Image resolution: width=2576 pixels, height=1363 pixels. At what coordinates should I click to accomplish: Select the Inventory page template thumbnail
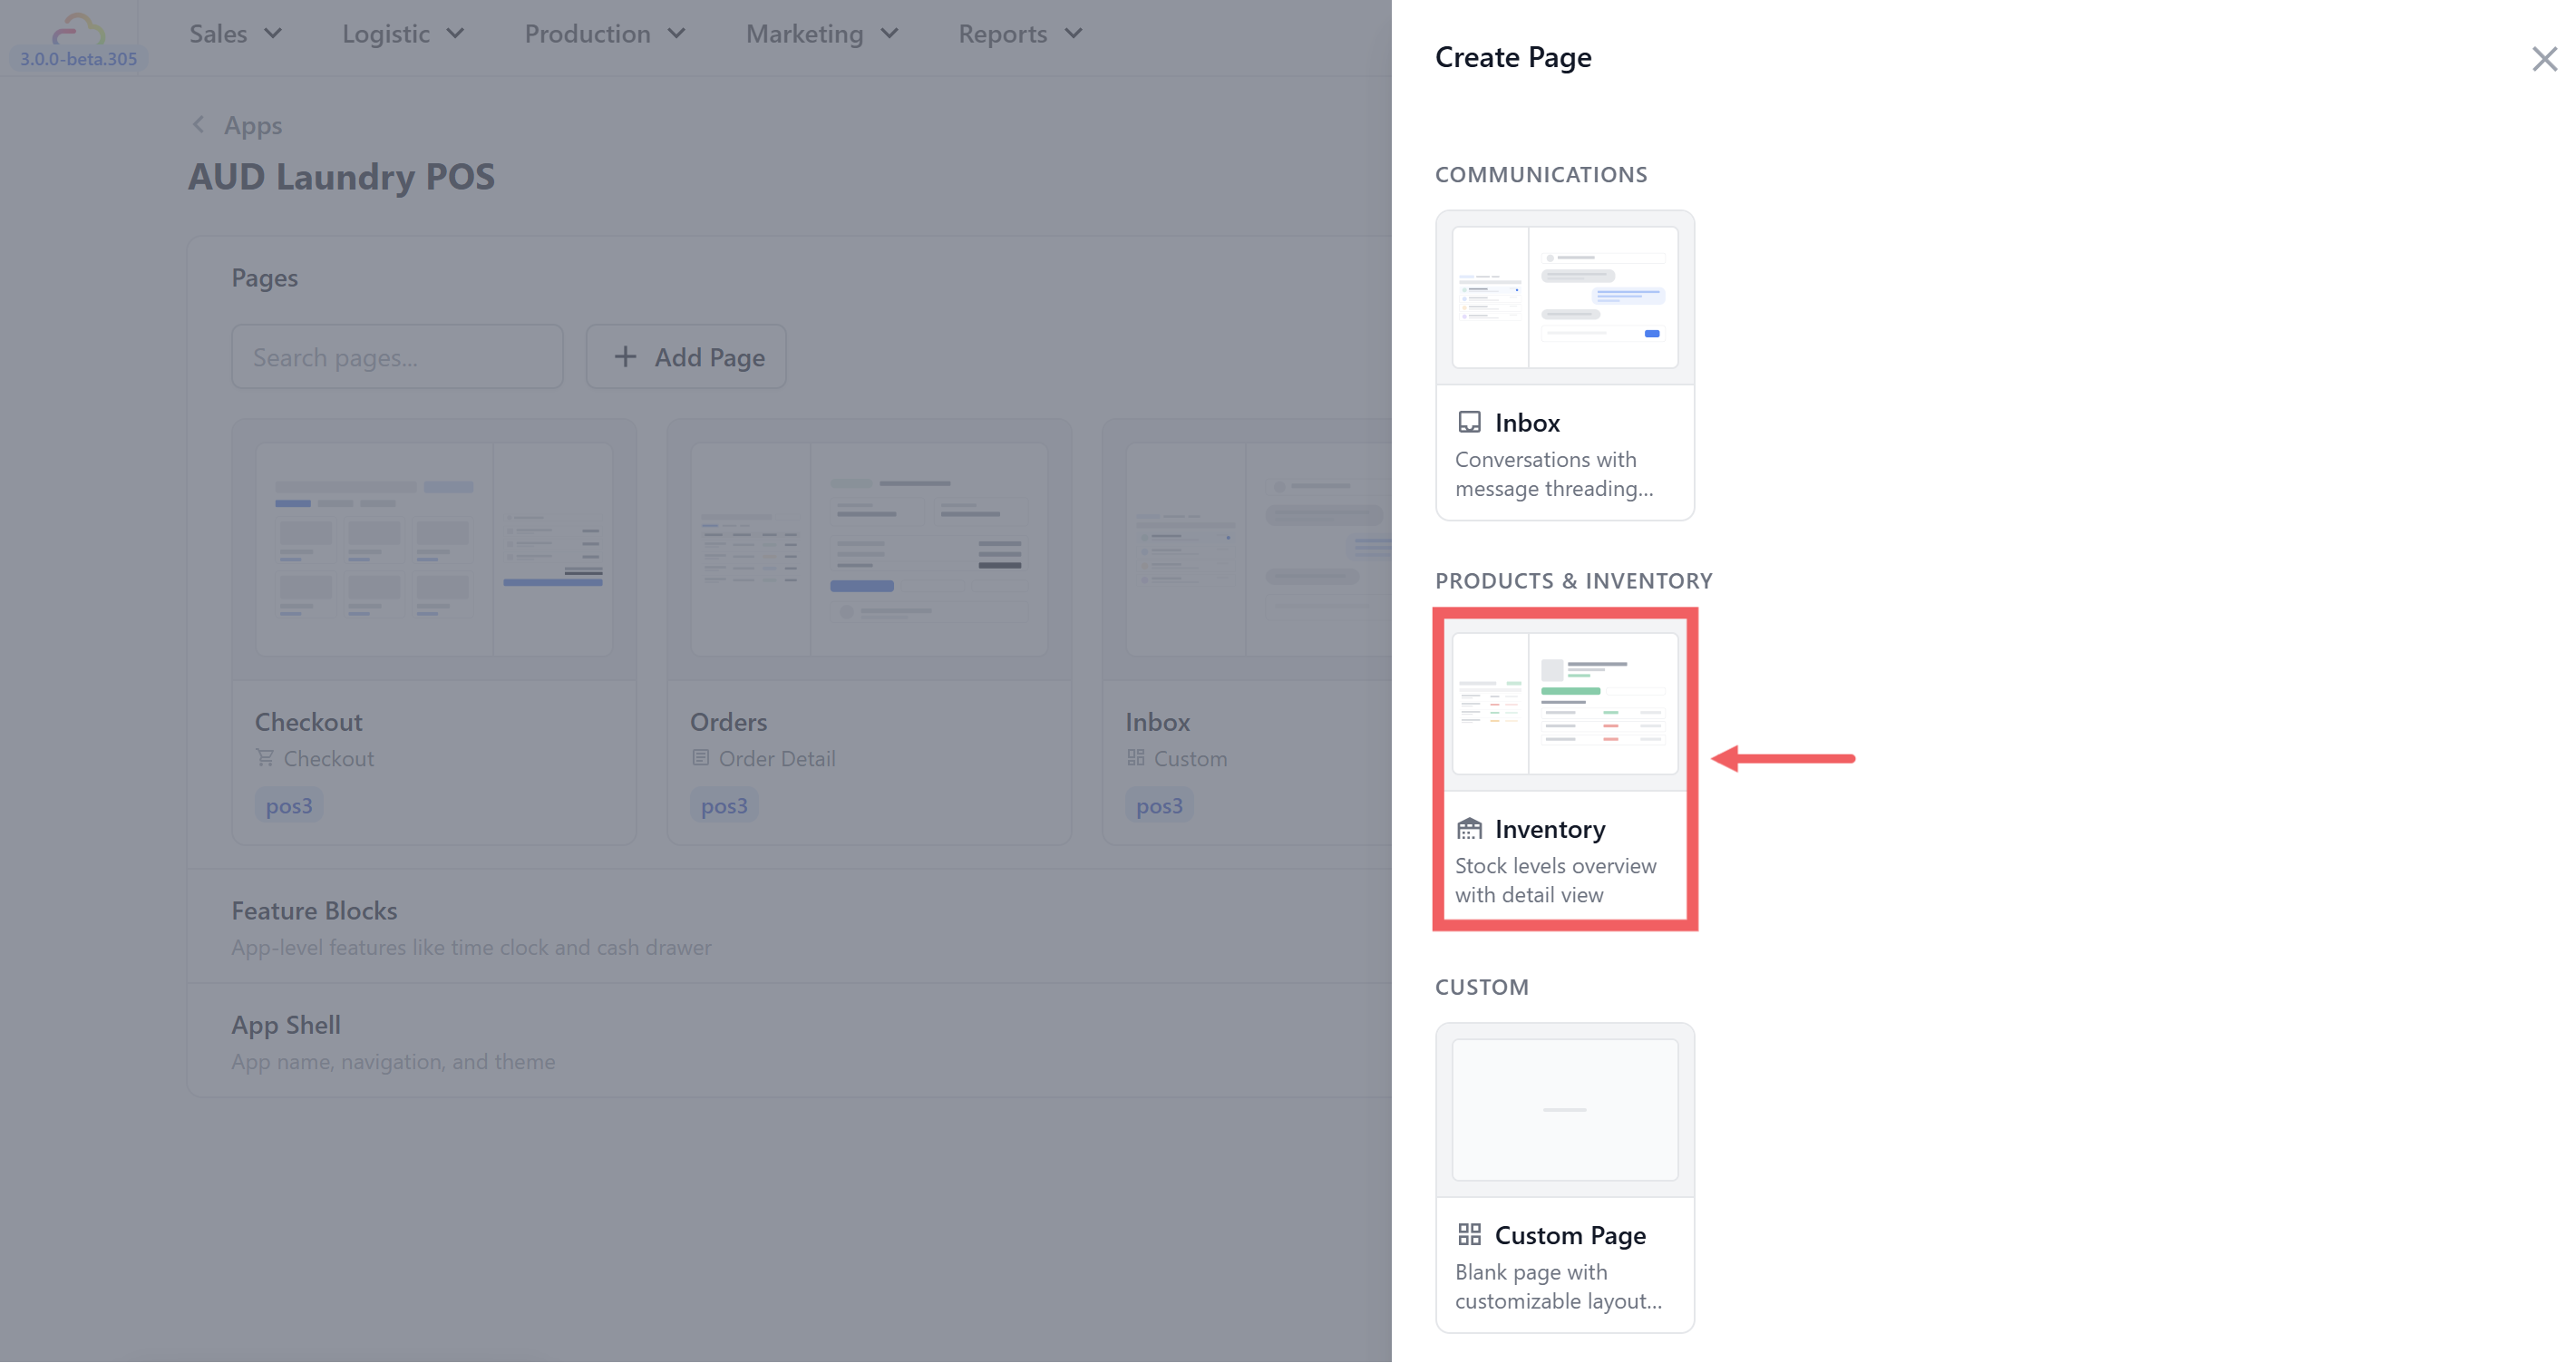click(1564, 703)
